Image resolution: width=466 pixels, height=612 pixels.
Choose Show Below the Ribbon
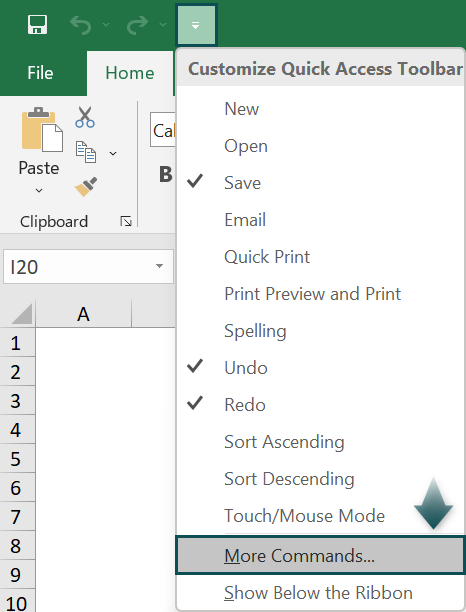pos(320,592)
